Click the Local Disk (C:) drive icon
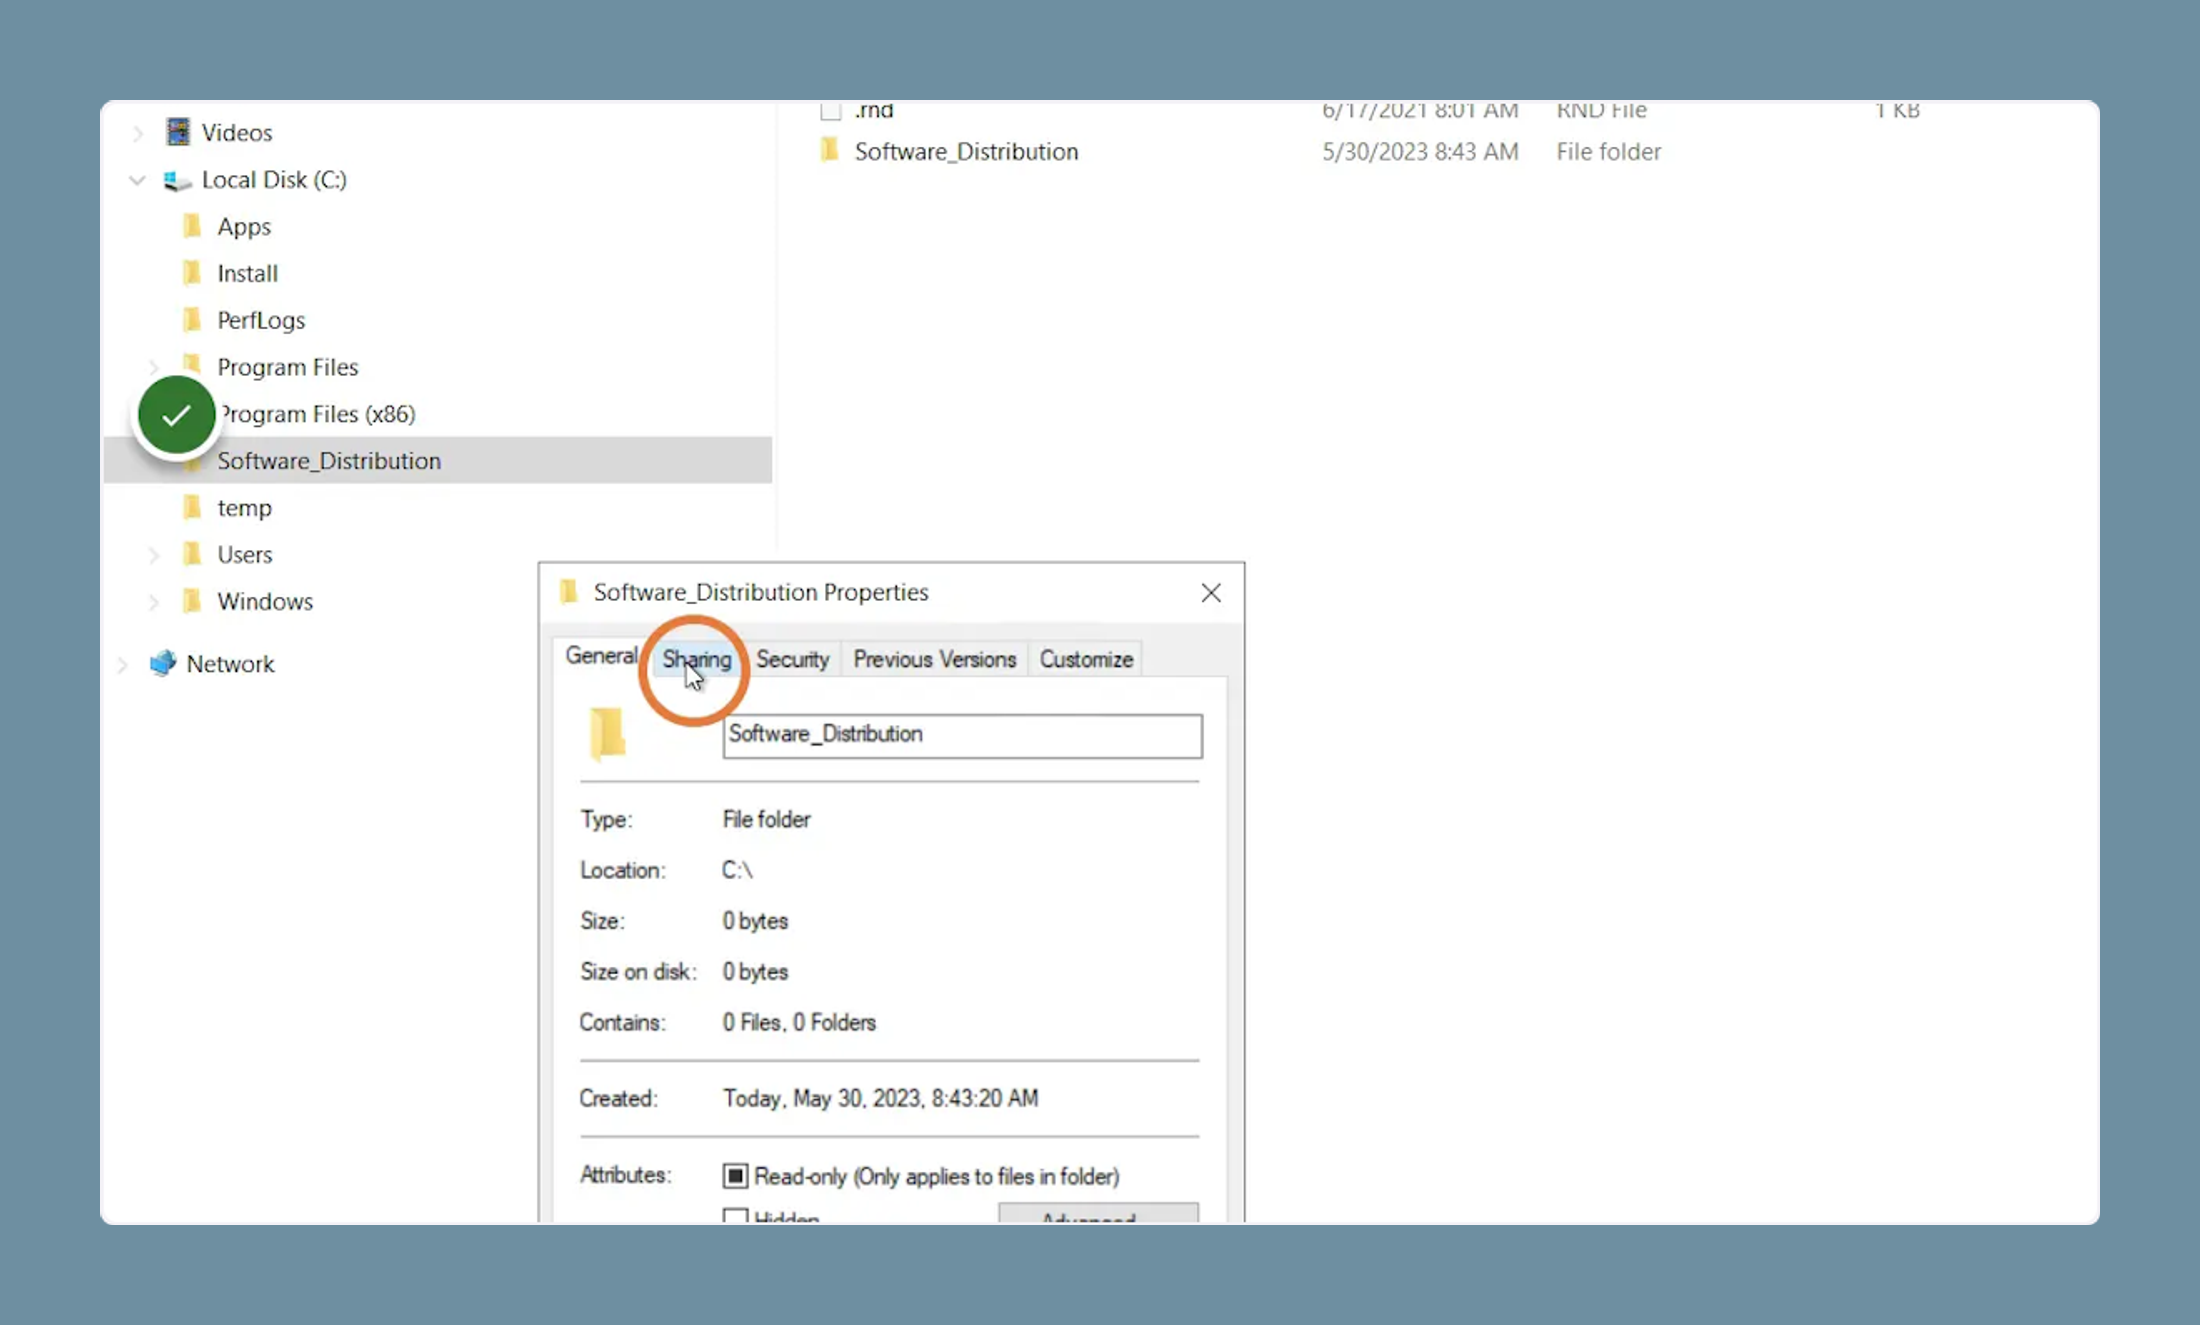This screenshot has height=1325, width=2200. point(177,180)
